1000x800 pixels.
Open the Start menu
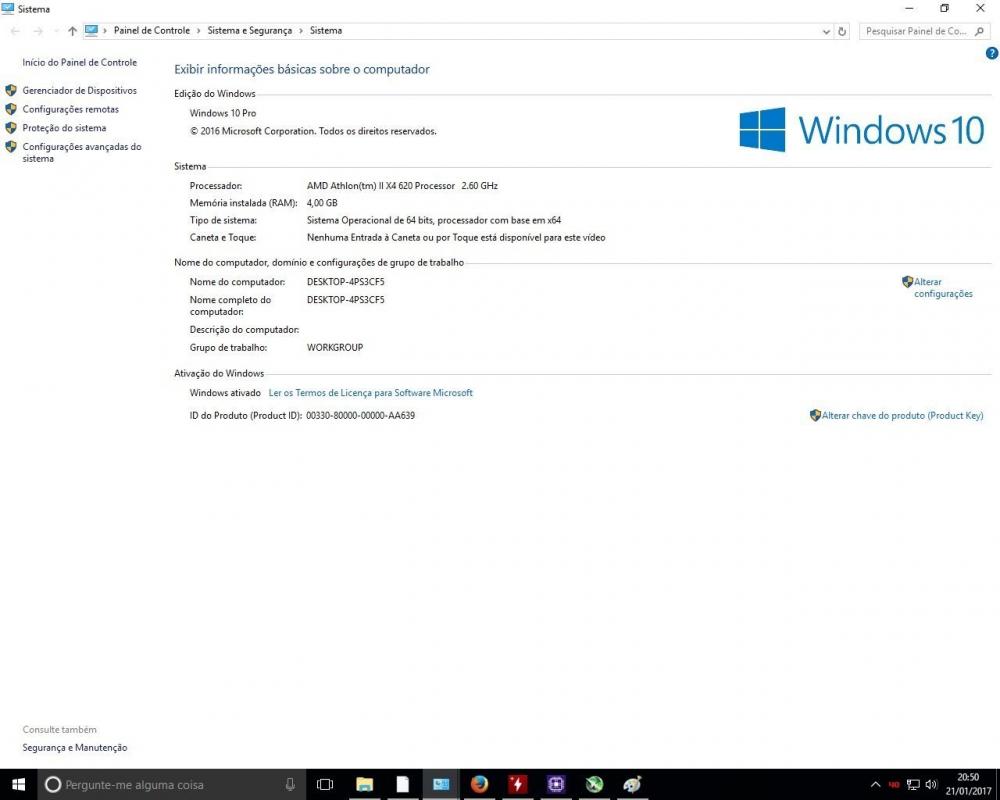pos(16,784)
